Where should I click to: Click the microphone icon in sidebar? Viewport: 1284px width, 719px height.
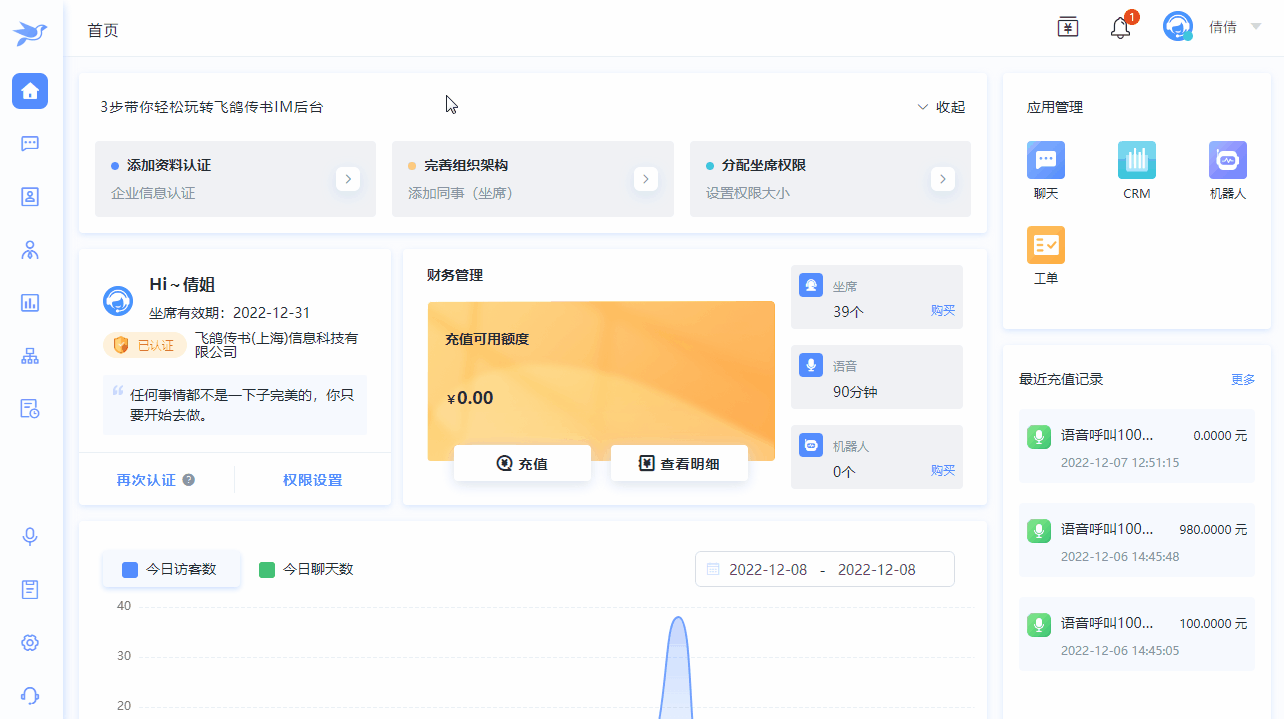[30, 537]
